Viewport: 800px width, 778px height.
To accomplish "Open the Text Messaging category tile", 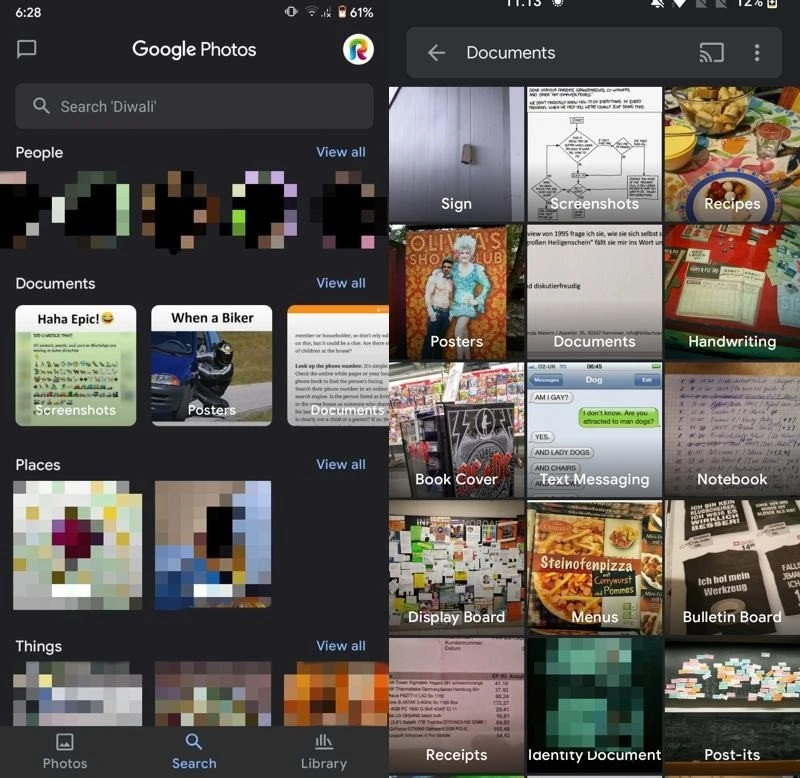I will point(594,430).
